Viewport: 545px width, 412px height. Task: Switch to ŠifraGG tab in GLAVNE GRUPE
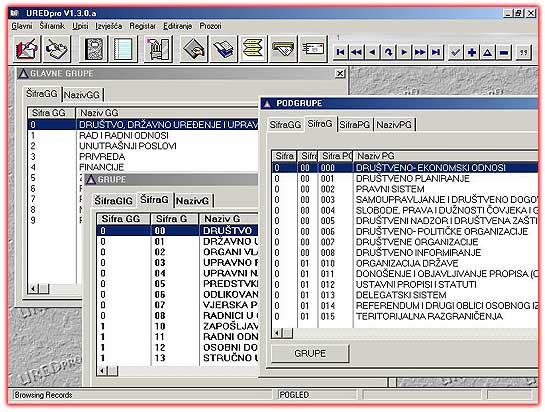coord(42,94)
